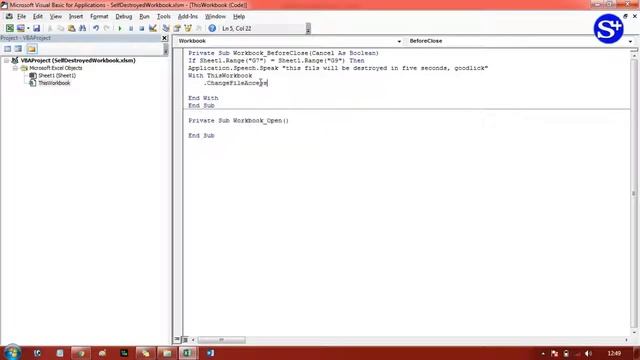Image resolution: width=640 pixels, height=360 pixels.
Task: Click the Reset stop icon
Action: 142,28
